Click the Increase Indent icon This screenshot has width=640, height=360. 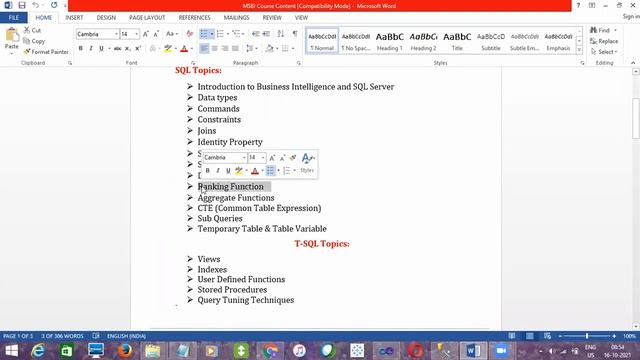tap(266, 34)
